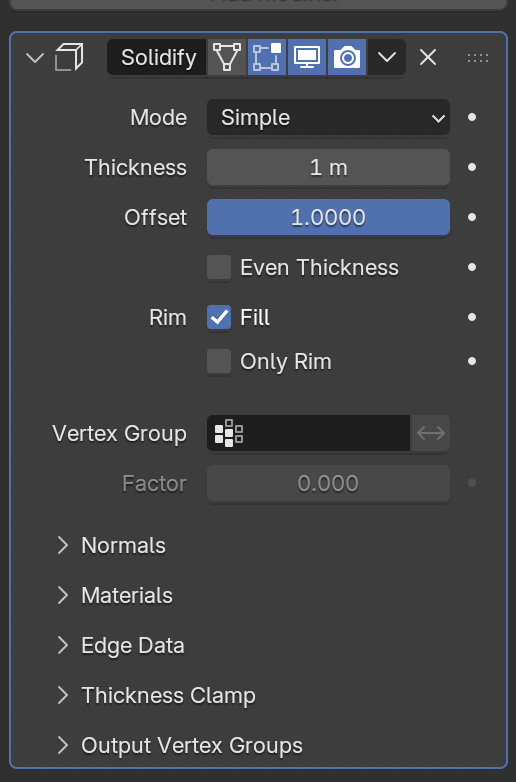Open the modifier extras dropdown arrow

coord(386,57)
